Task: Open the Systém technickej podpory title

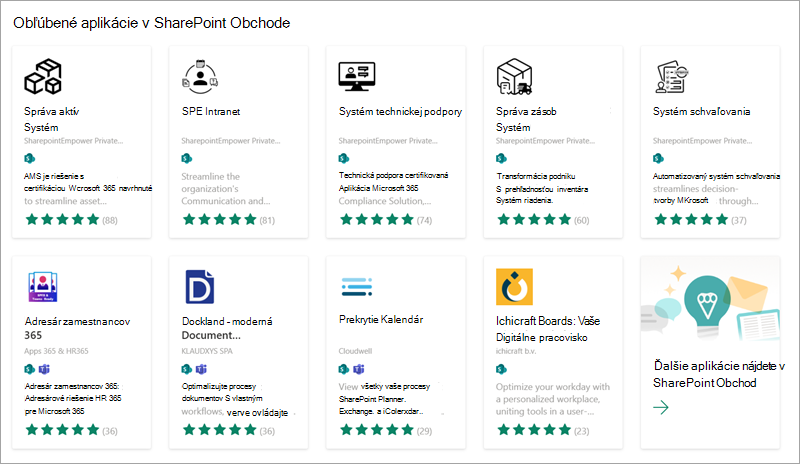Action: (x=401, y=111)
